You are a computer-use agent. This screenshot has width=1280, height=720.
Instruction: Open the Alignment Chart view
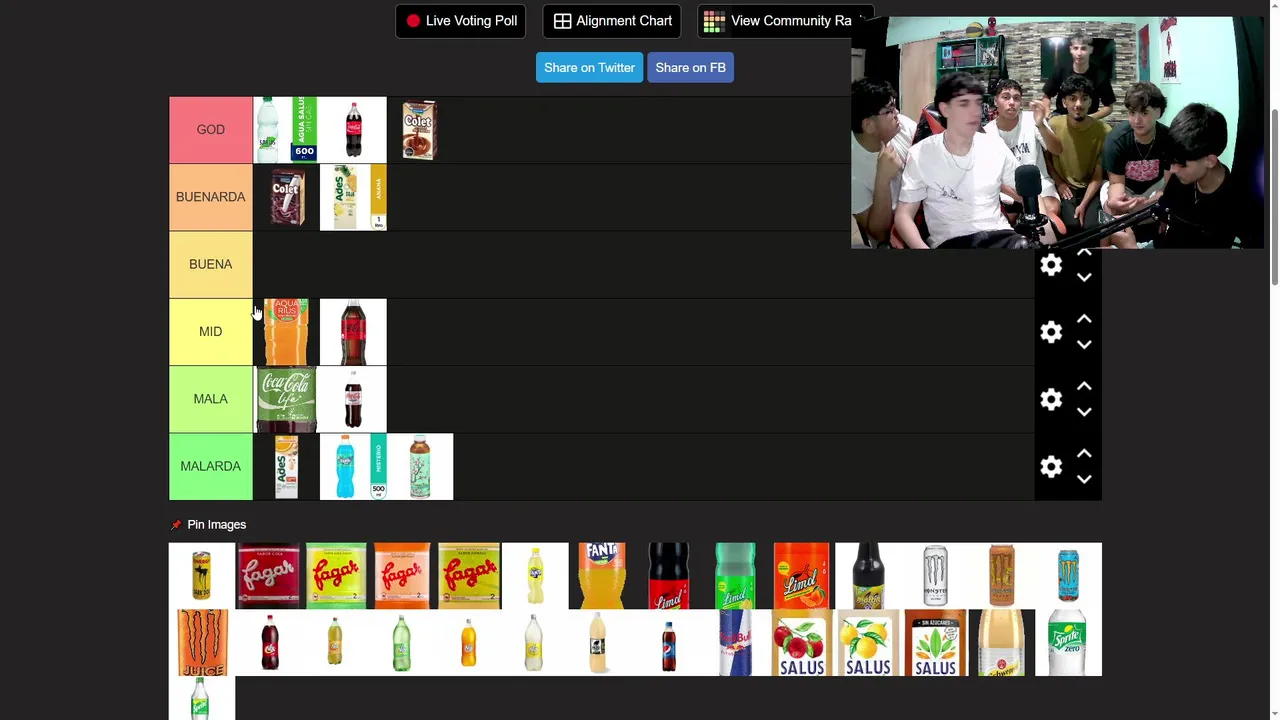pyautogui.click(x=612, y=21)
